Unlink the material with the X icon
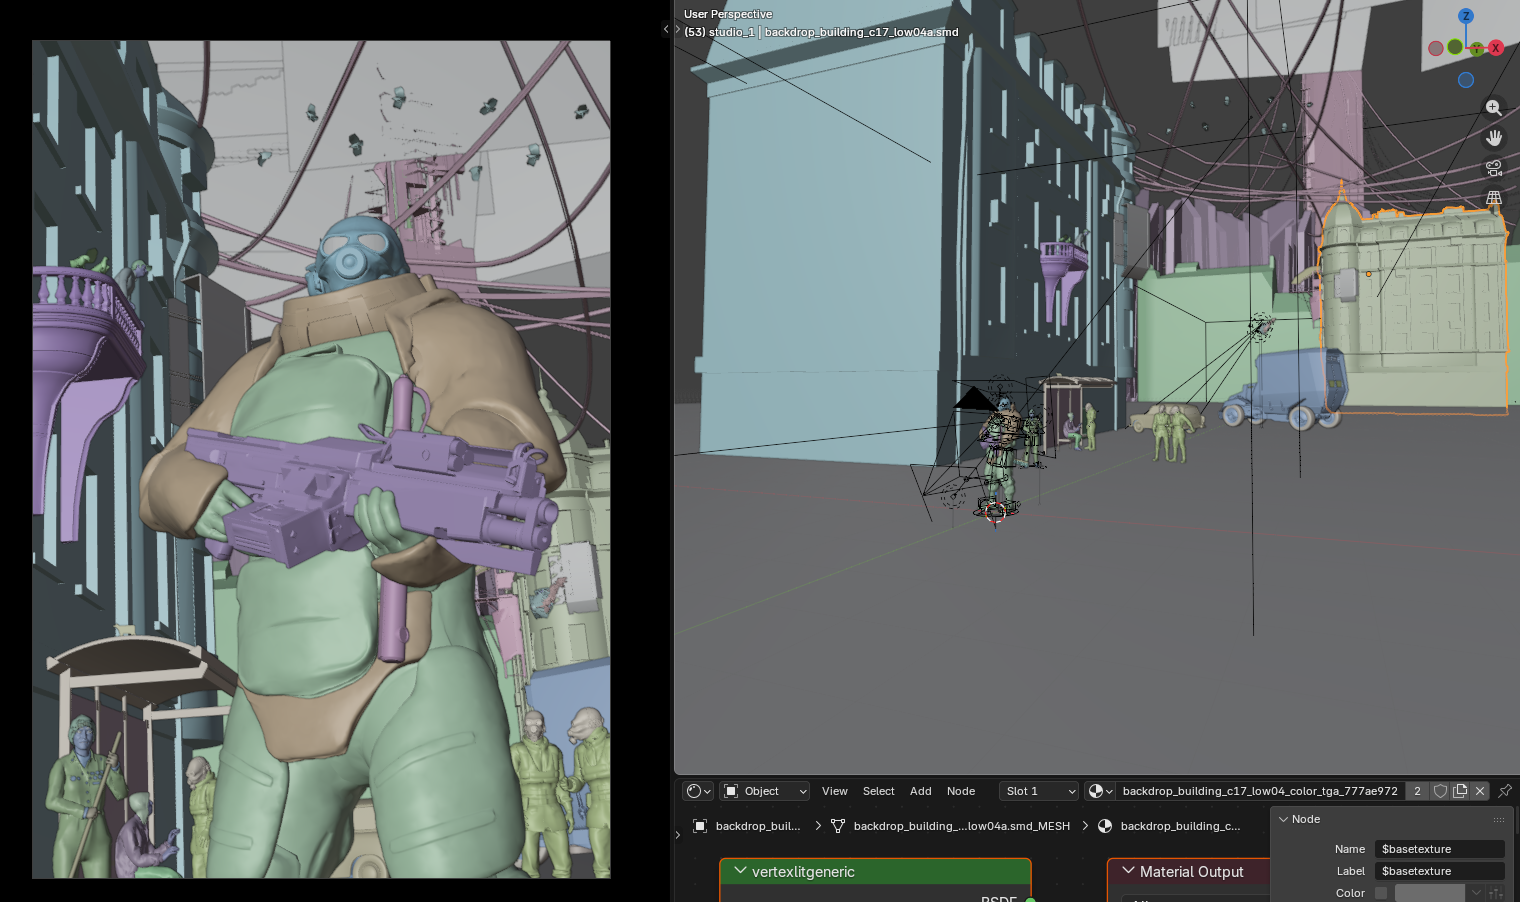 pyautogui.click(x=1480, y=791)
